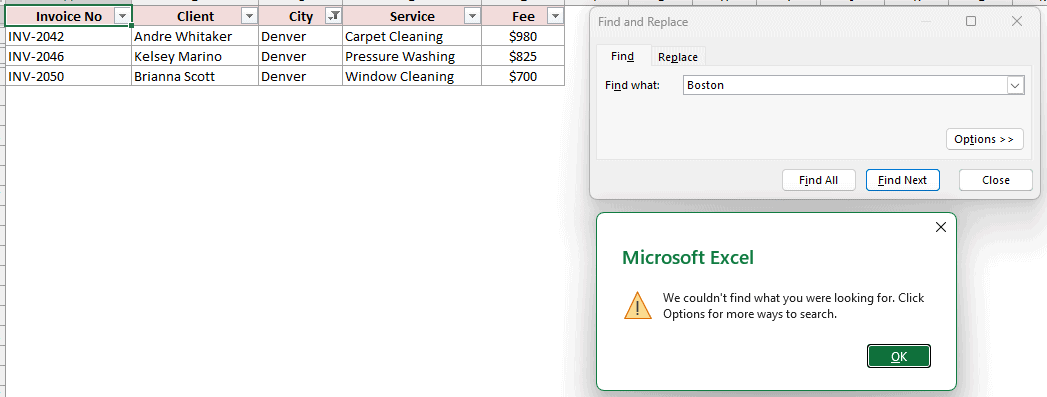Select the $980 fee cell
Screen dimensions: 1047x397
[x=523, y=37]
